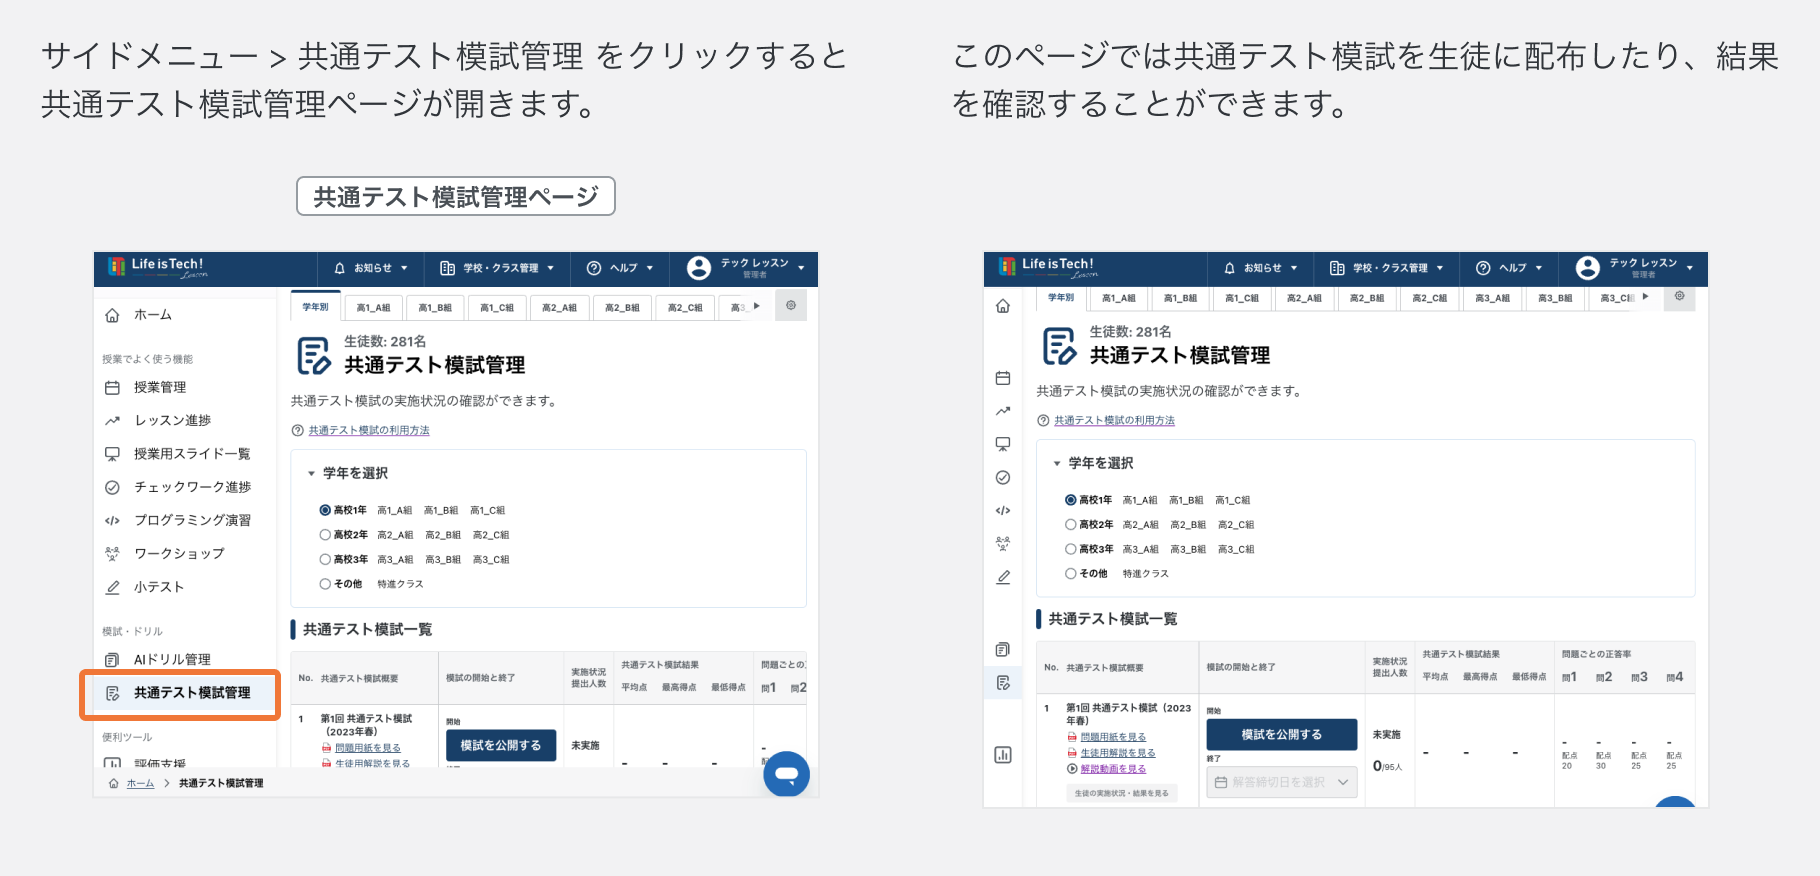Click circled checkmark icon in right collapsed sidebar
The height and width of the screenshot is (876, 1820).
tap(1003, 477)
